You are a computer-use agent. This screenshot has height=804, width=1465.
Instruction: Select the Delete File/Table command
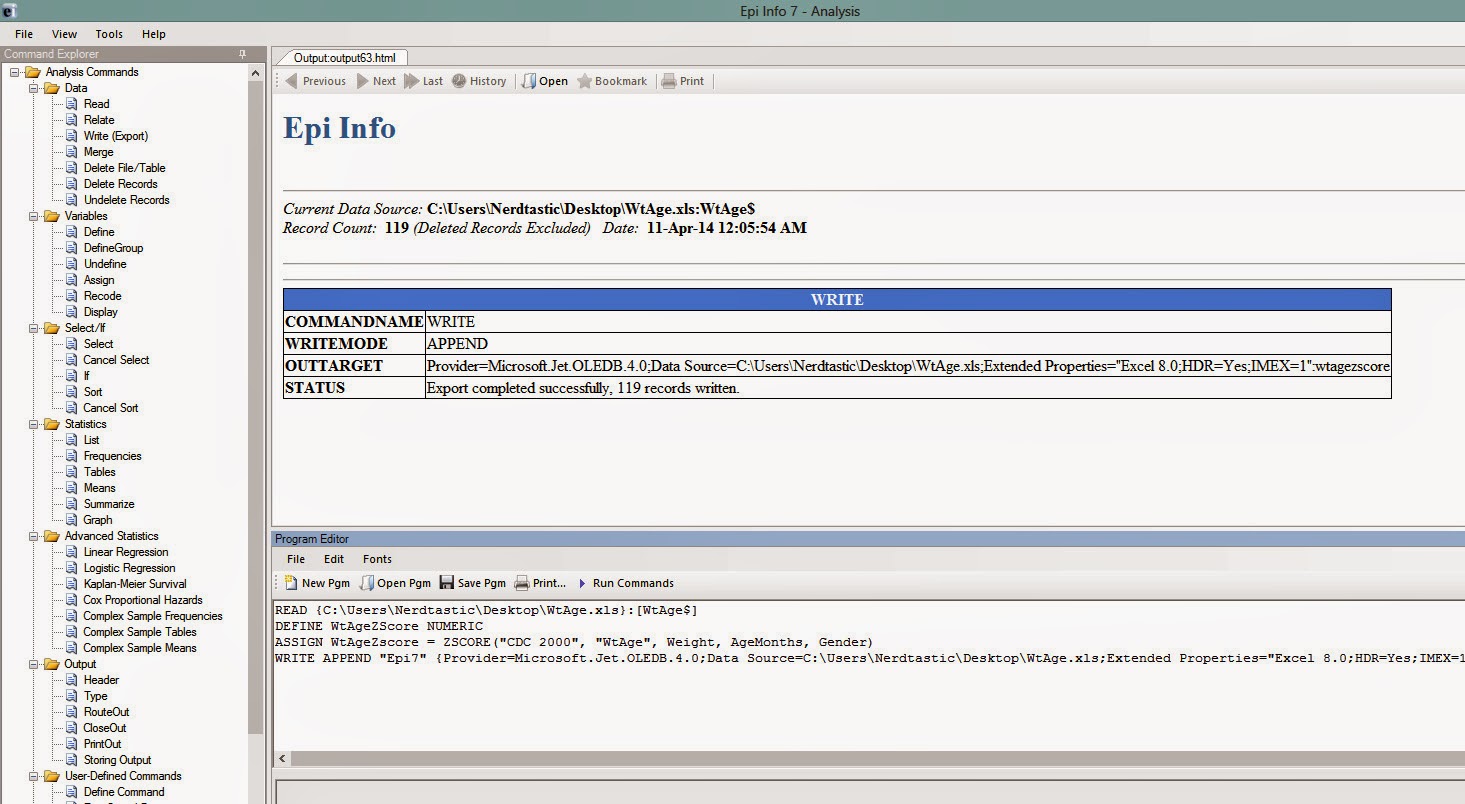coord(125,168)
